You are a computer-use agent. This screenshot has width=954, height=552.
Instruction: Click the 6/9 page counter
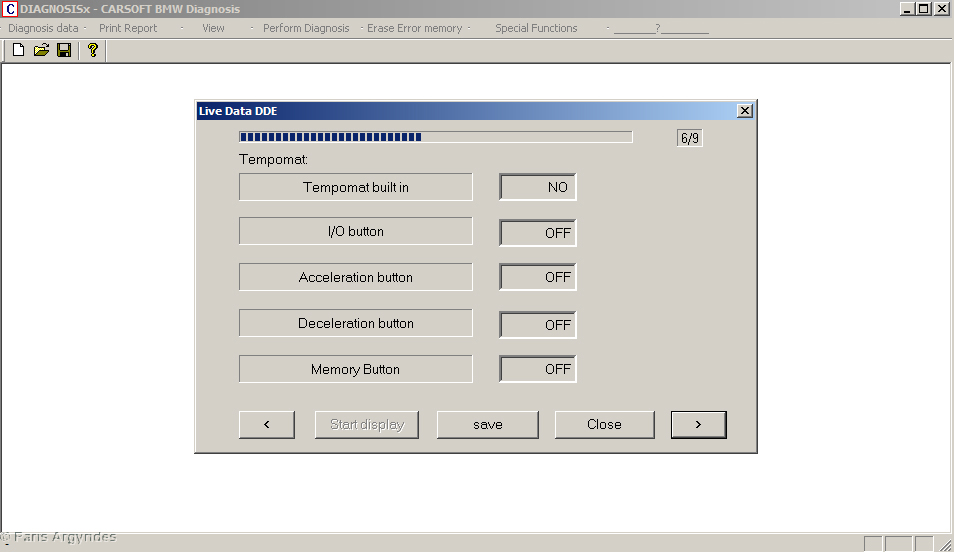point(689,138)
